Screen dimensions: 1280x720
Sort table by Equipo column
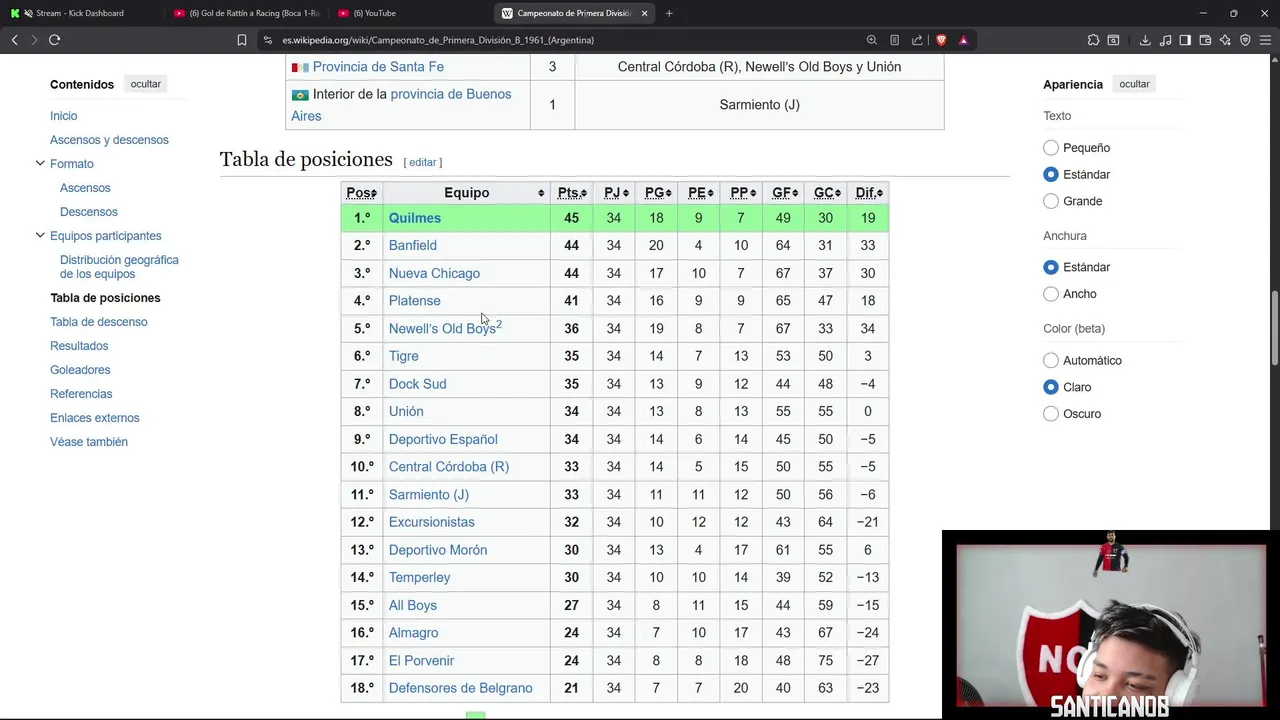[x=466, y=193]
